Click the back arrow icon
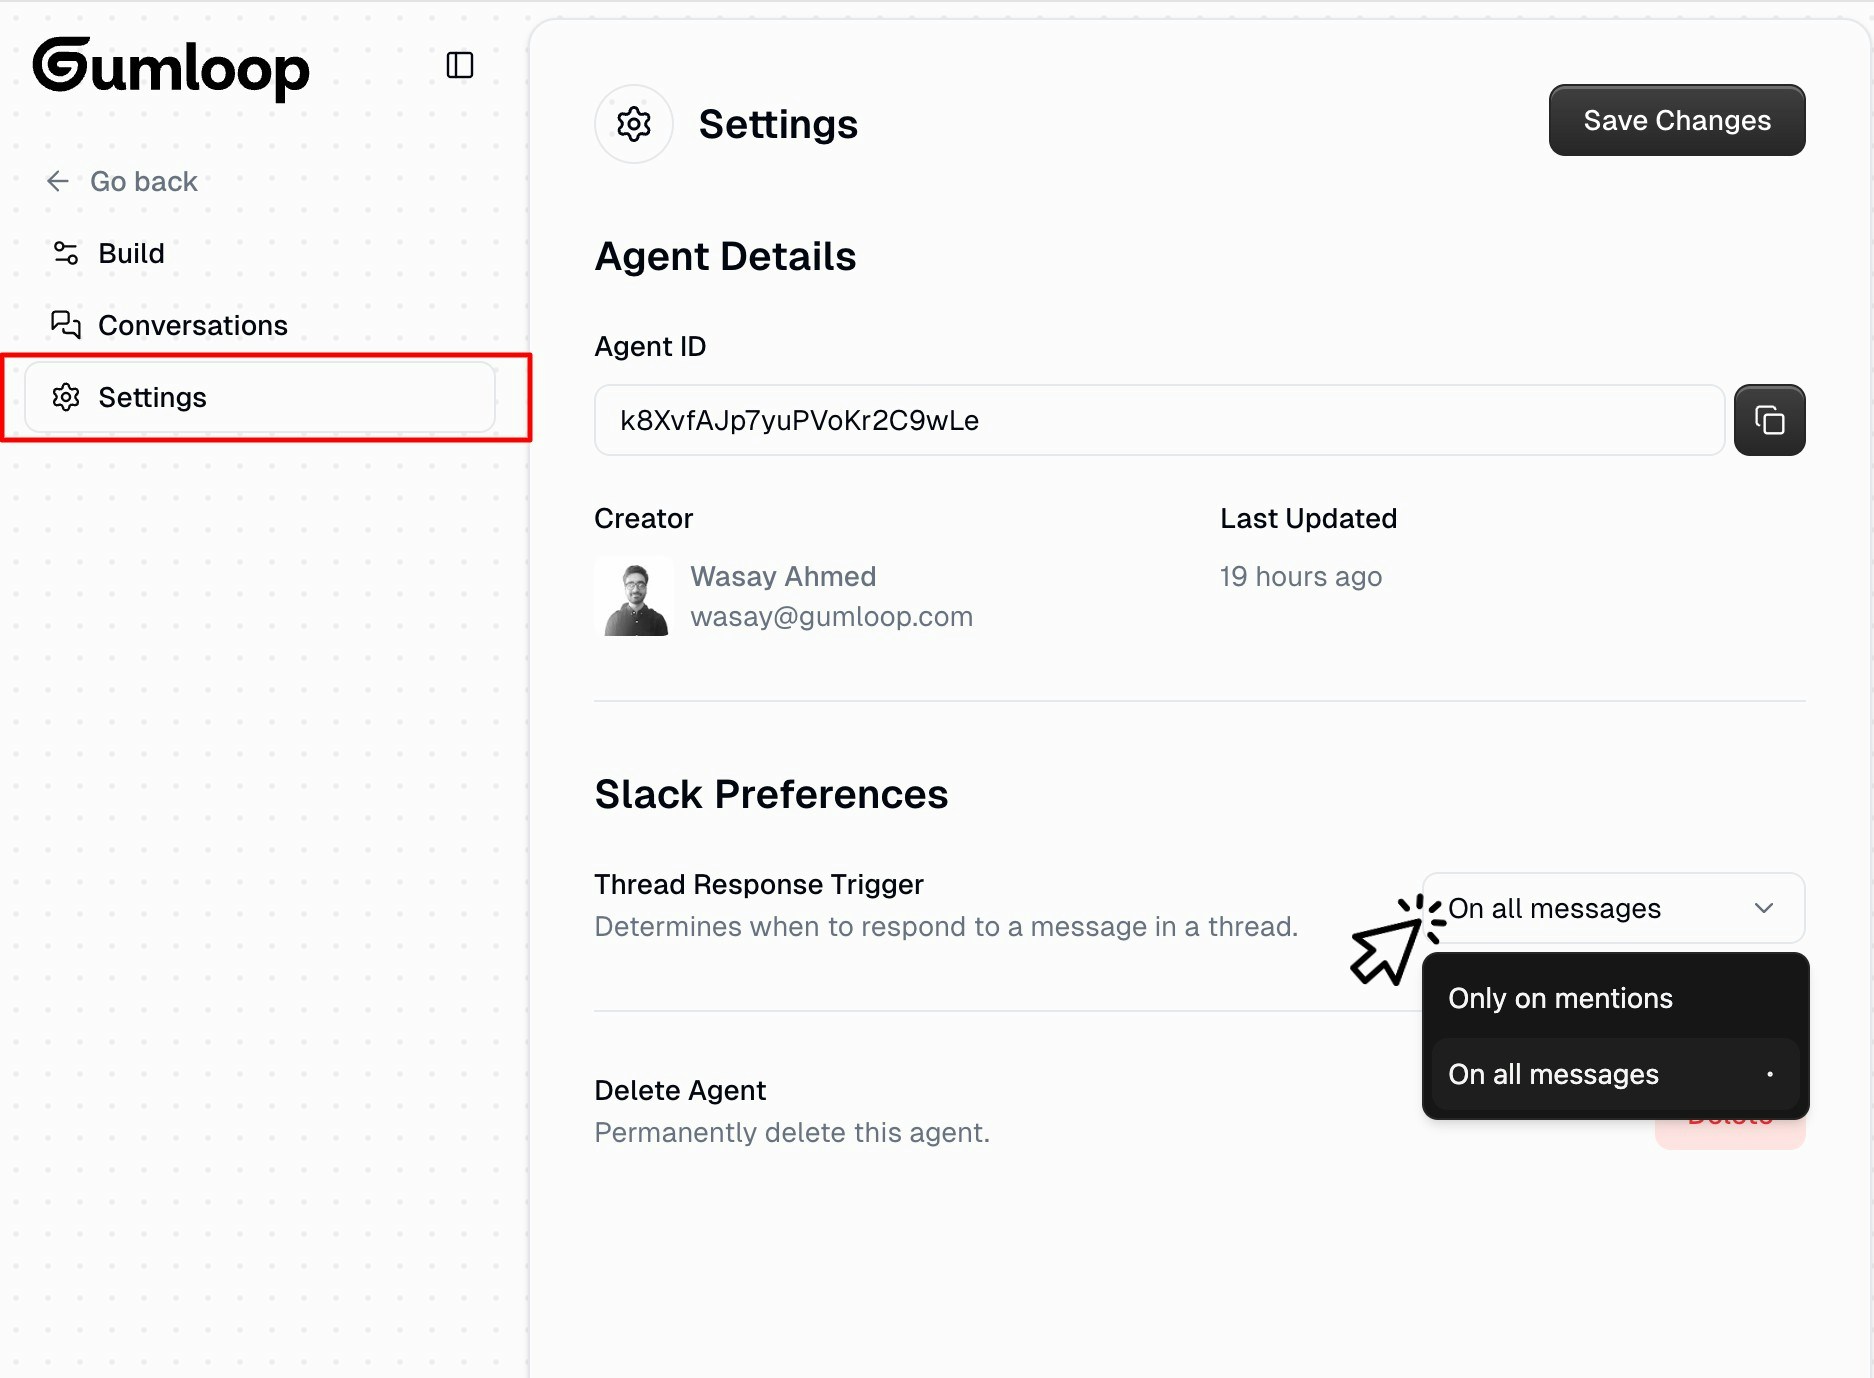Image resolution: width=1874 pixels, height=1378 pixels. tap(58, 181)
